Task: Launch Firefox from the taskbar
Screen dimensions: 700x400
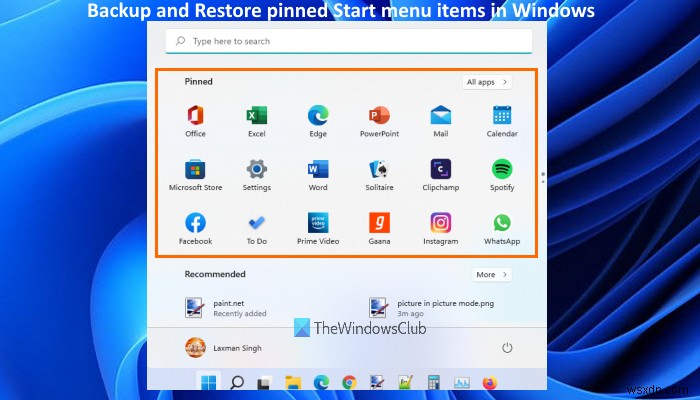Action: [490, 382]
